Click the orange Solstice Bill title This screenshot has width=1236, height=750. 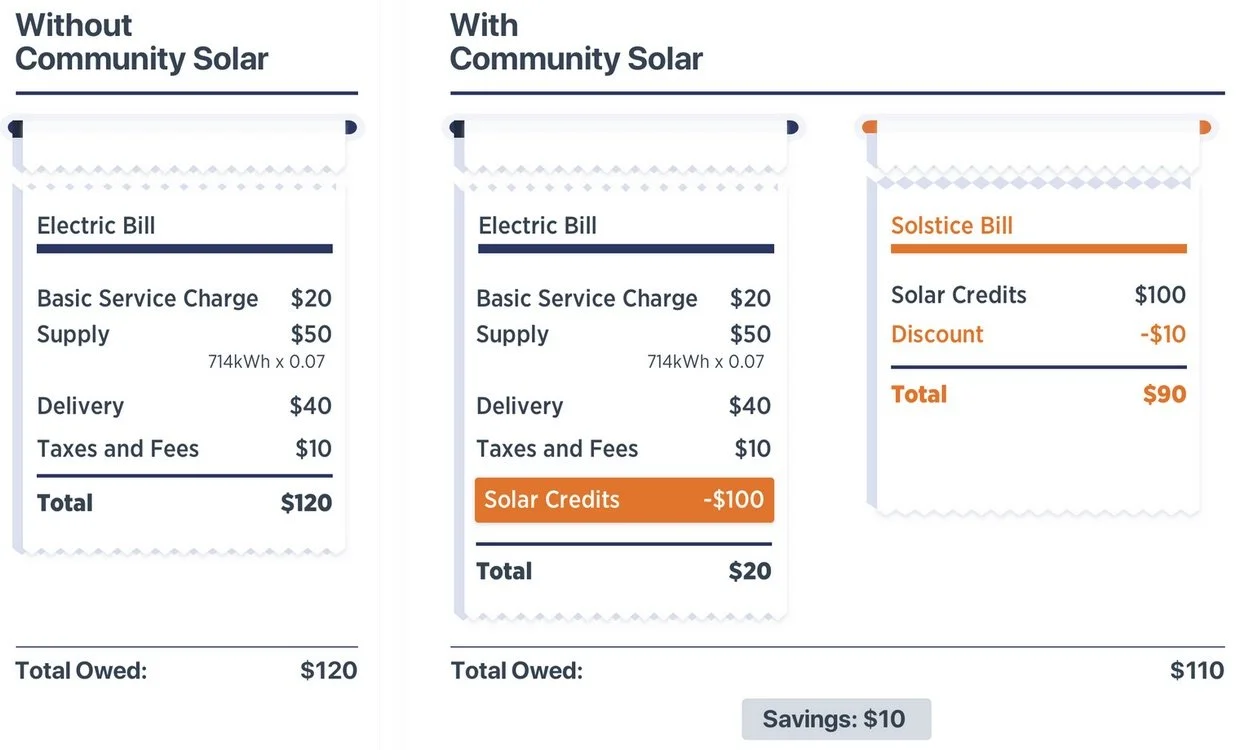951,226
